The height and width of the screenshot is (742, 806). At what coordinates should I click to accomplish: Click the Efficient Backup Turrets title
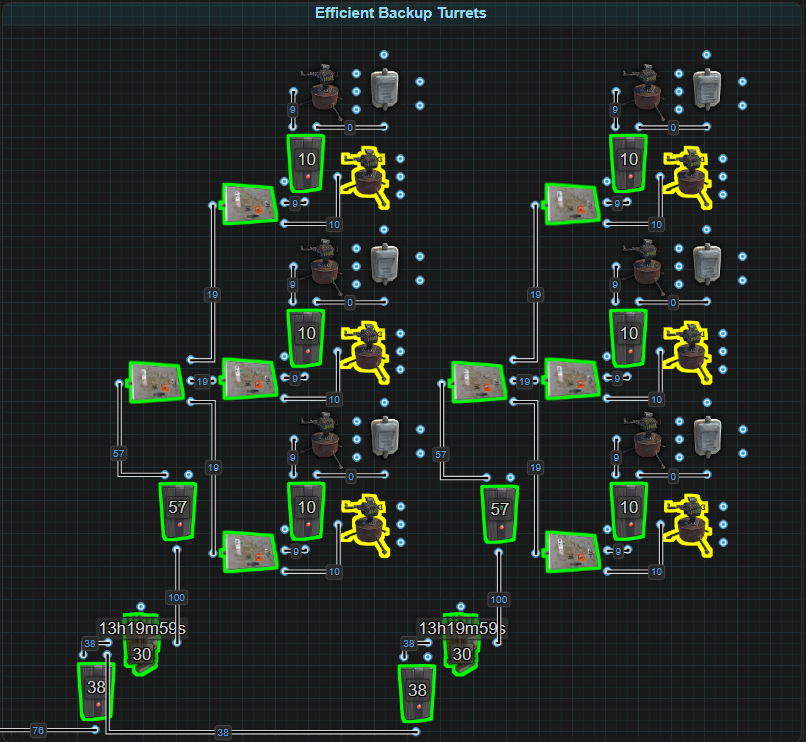click(x=400, y=13)
